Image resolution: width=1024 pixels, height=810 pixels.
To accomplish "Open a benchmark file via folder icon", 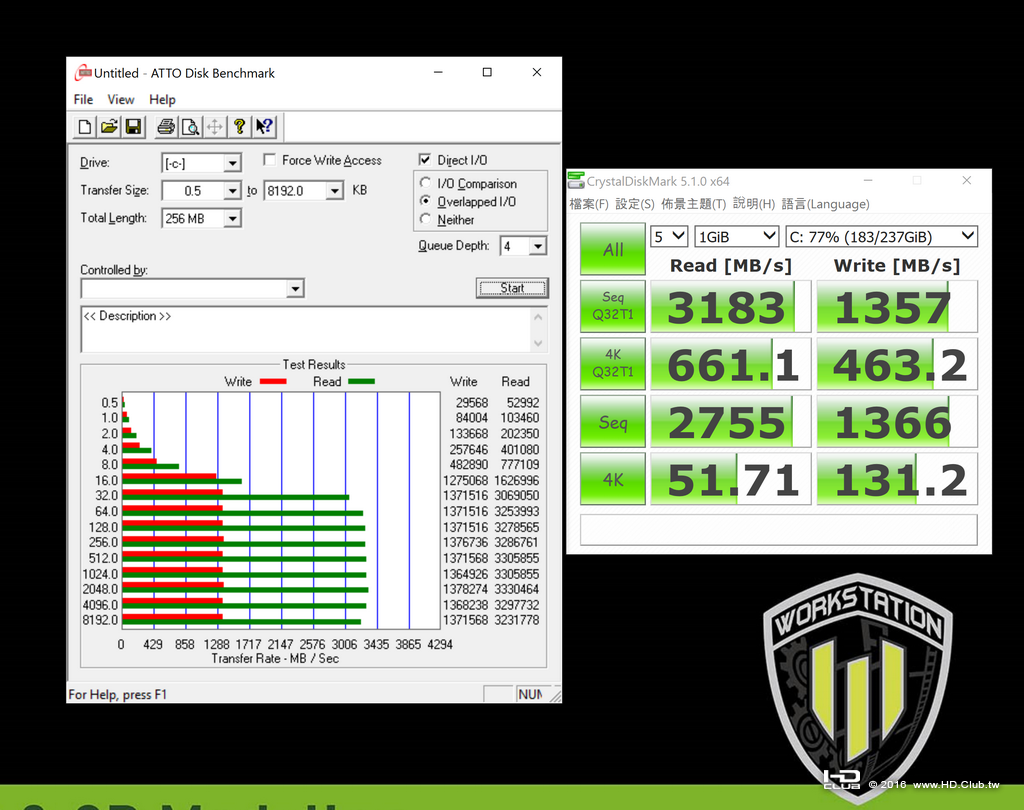I will click(109, 127).
